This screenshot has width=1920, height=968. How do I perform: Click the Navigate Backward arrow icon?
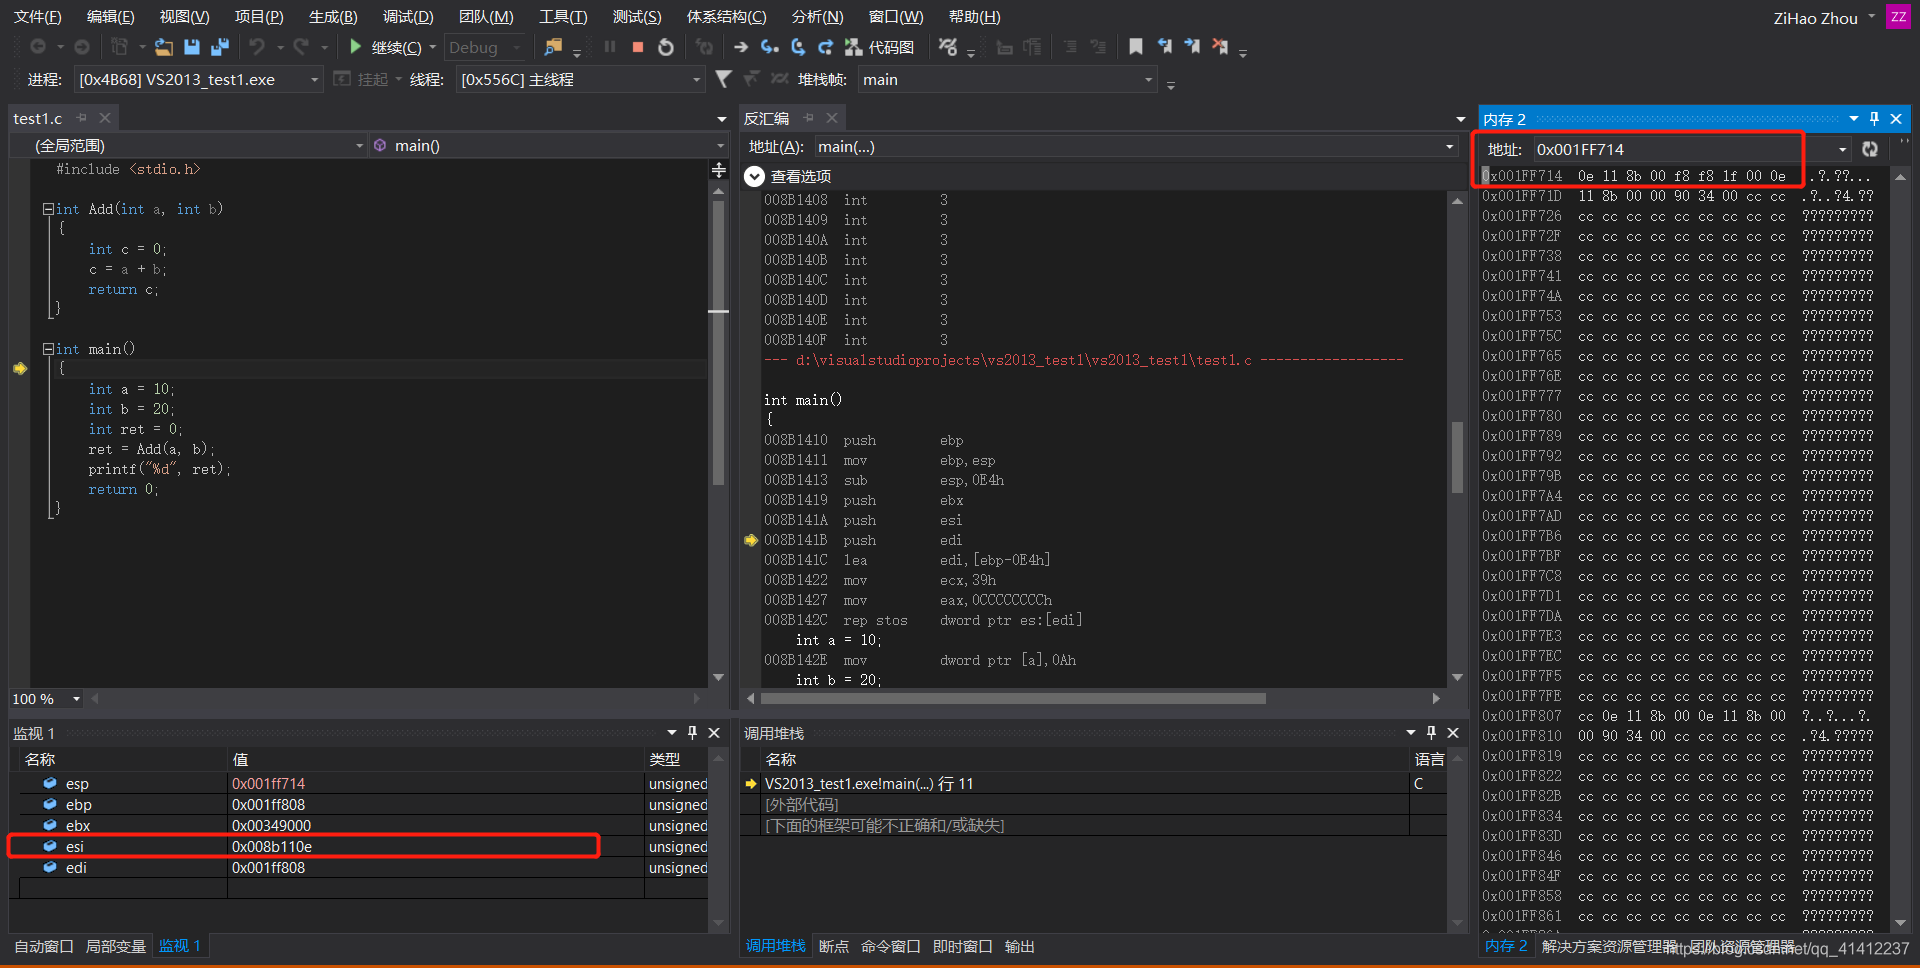point(38,47)
